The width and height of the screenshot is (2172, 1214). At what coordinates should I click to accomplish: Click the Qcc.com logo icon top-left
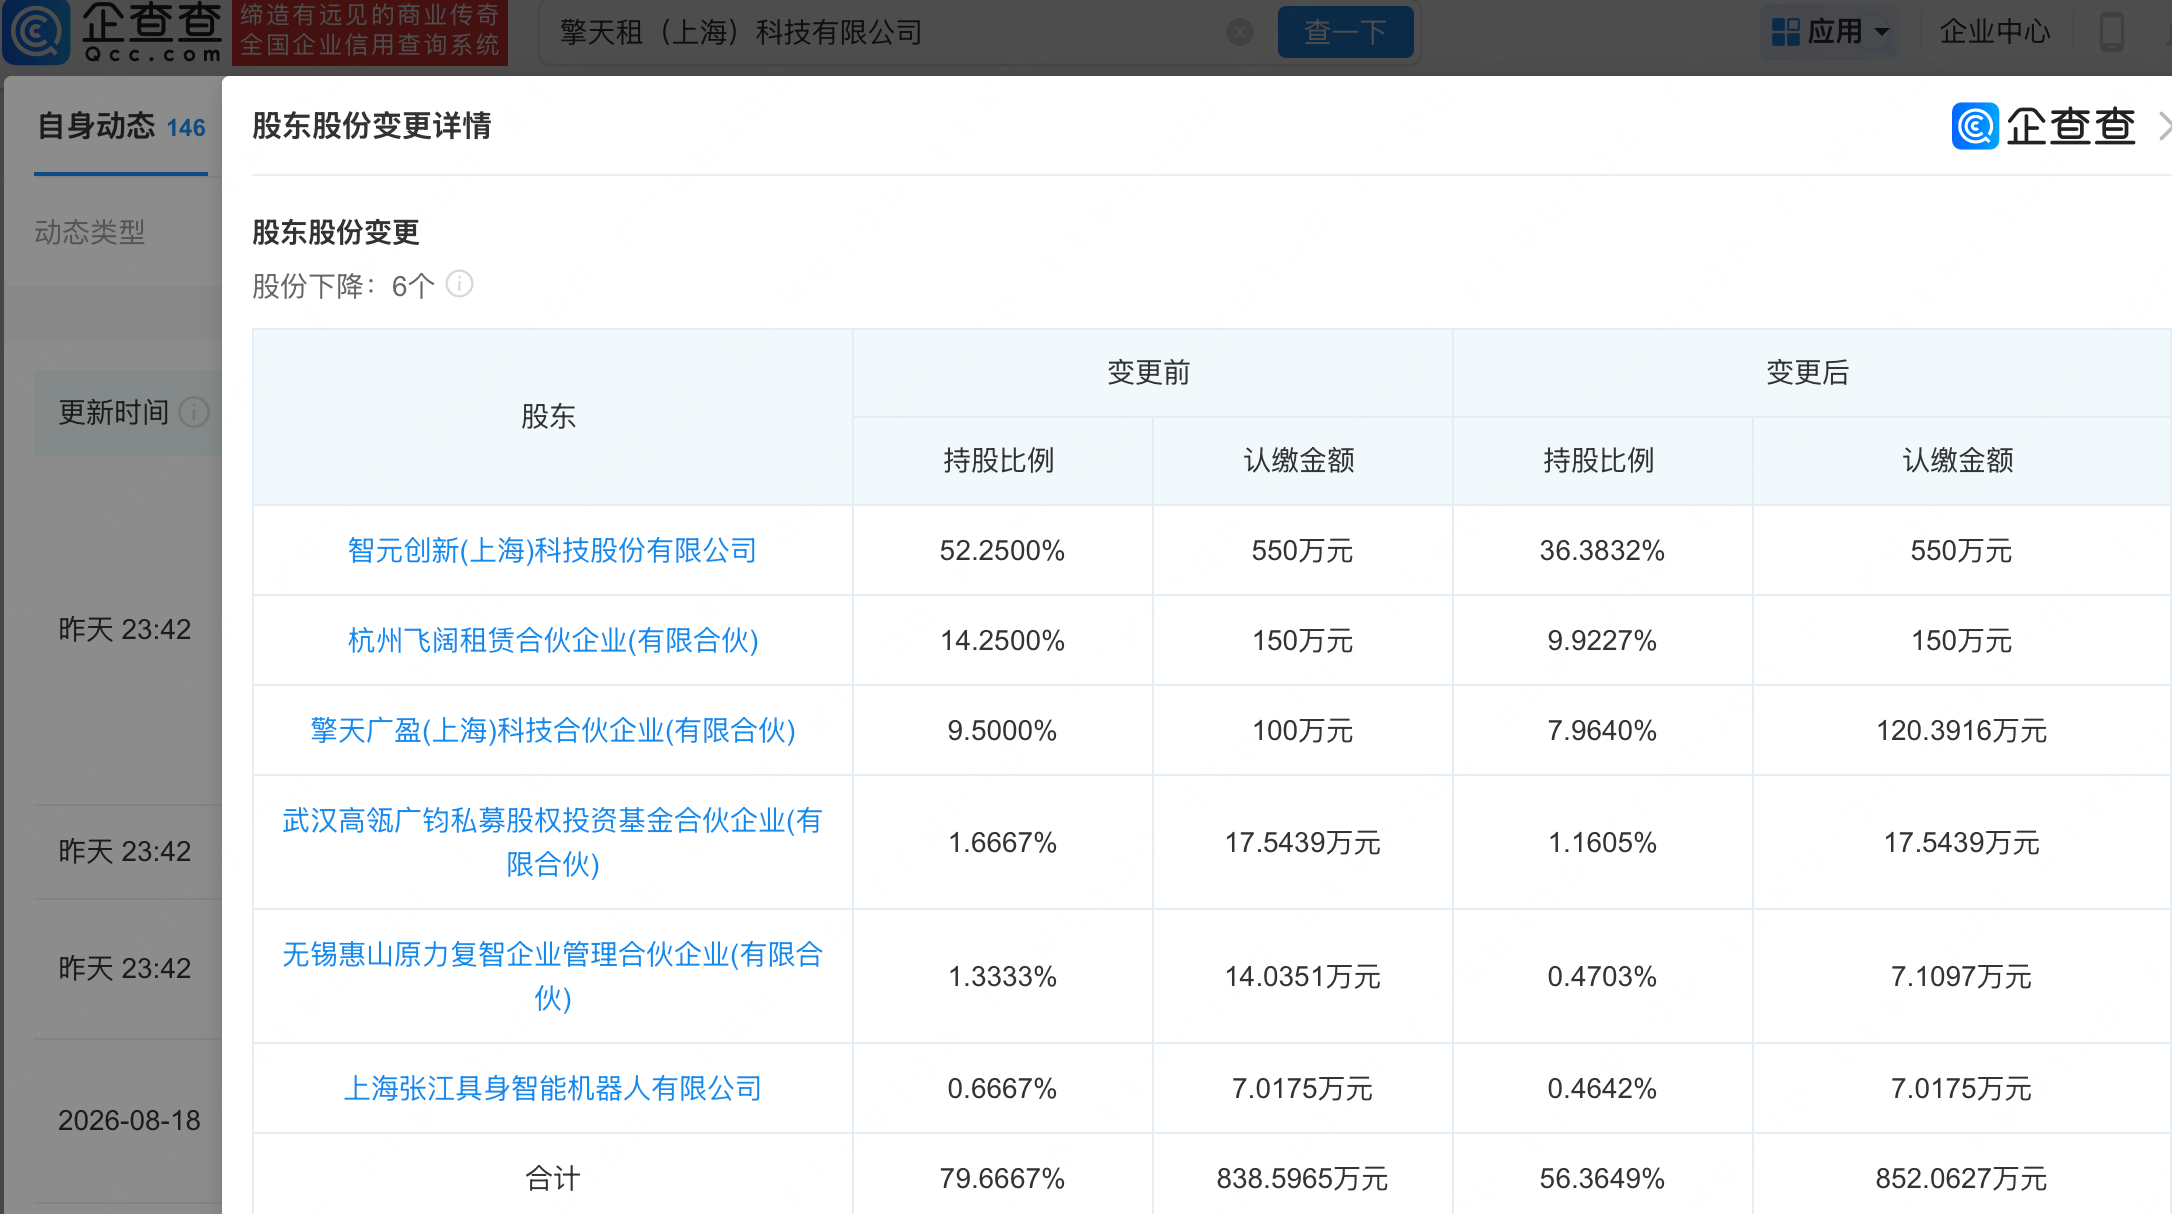(36, 32)
